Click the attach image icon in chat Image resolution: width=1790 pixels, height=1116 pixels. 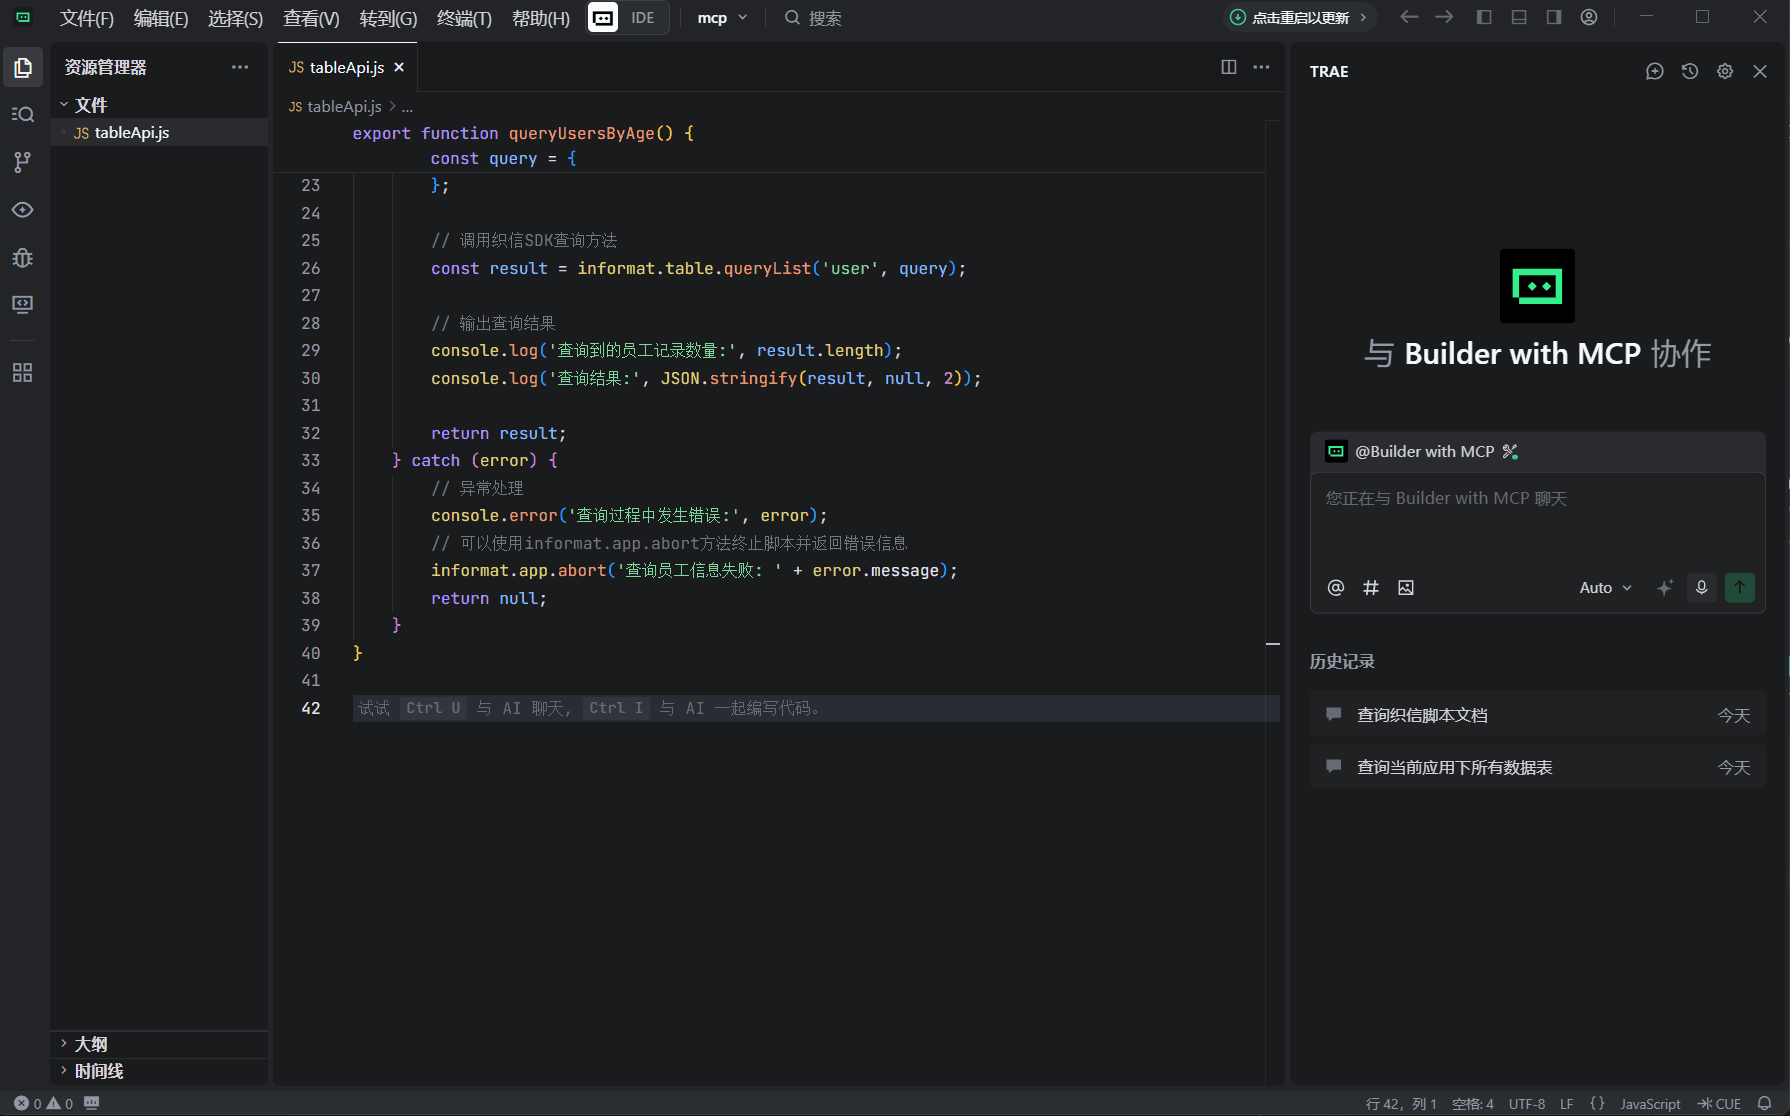click(1406, 588)
